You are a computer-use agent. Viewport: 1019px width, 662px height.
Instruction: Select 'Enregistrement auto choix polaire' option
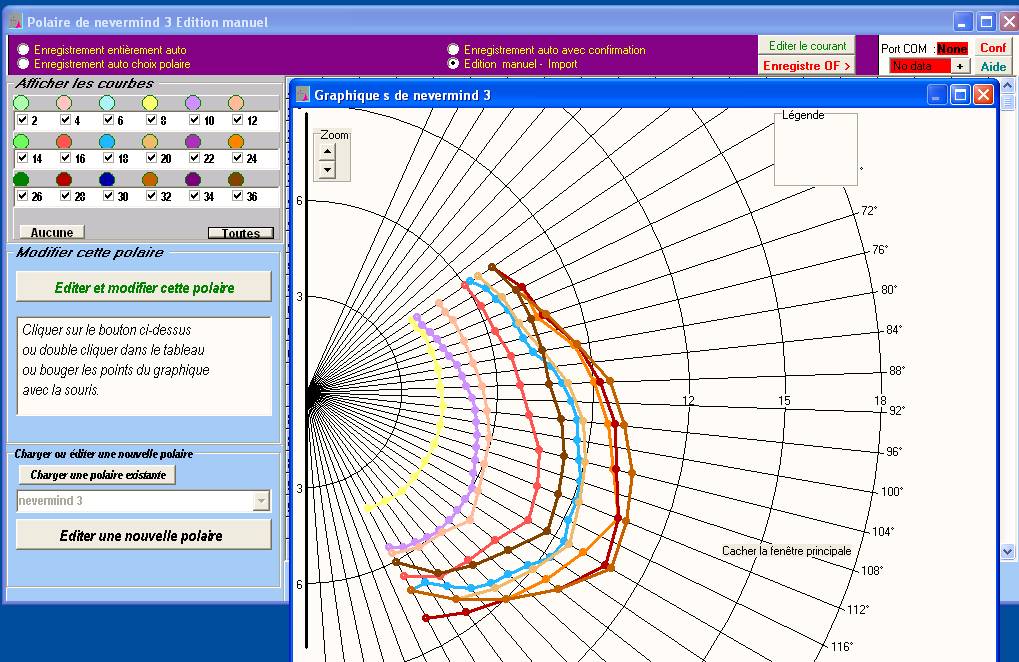tap(23, 63)
